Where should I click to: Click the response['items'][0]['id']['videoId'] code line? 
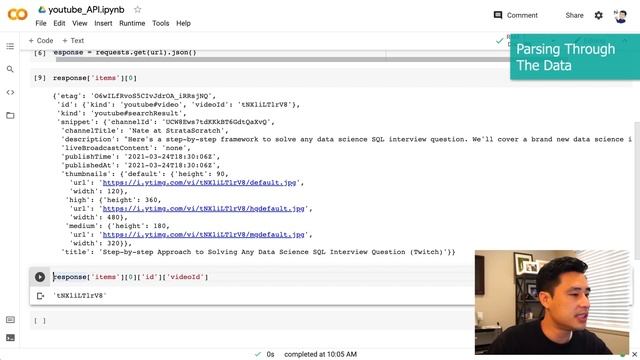click(x=131, y=277)
